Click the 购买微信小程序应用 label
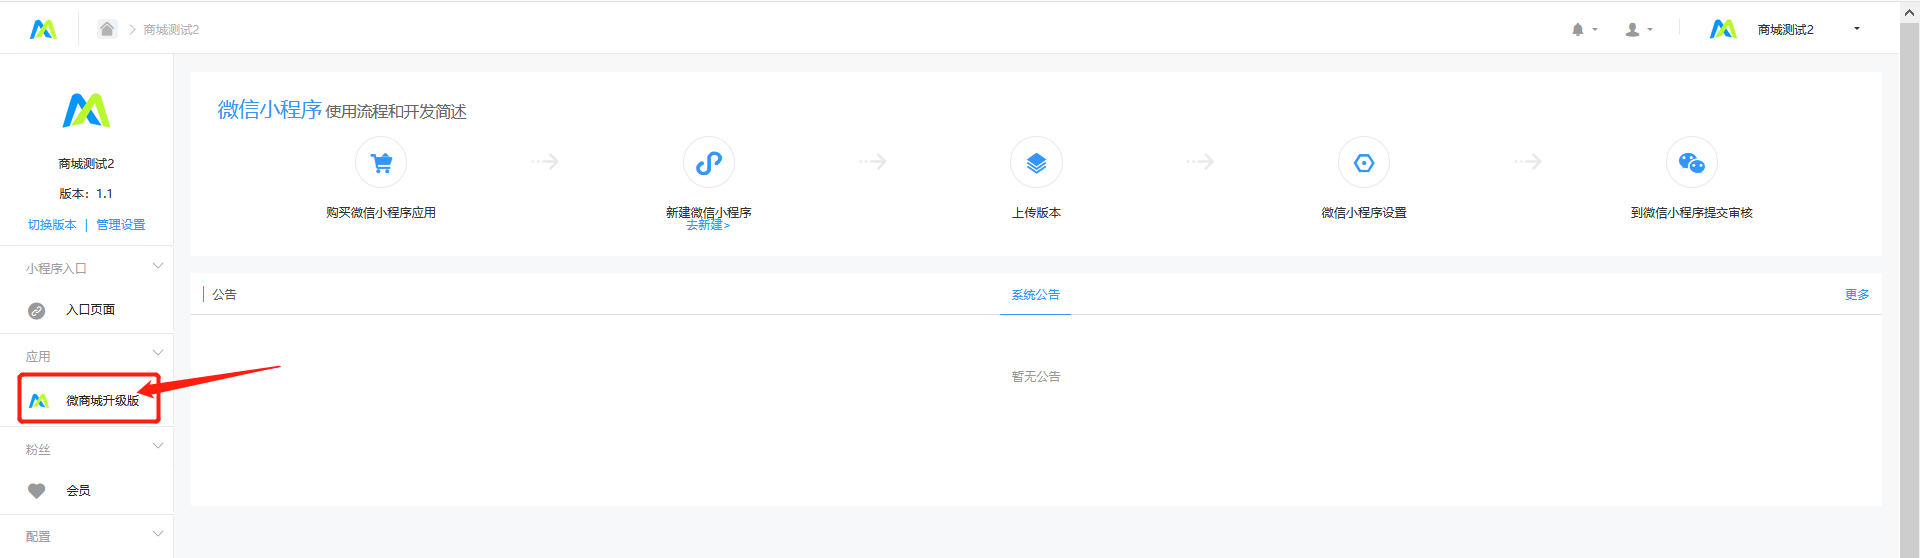 [381, 213]
